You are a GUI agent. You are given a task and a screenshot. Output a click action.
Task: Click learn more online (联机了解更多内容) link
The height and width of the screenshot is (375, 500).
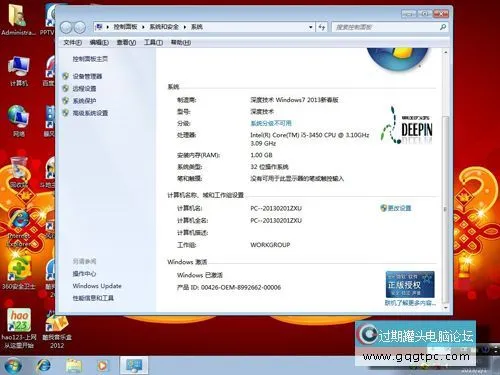pos(410,303)
